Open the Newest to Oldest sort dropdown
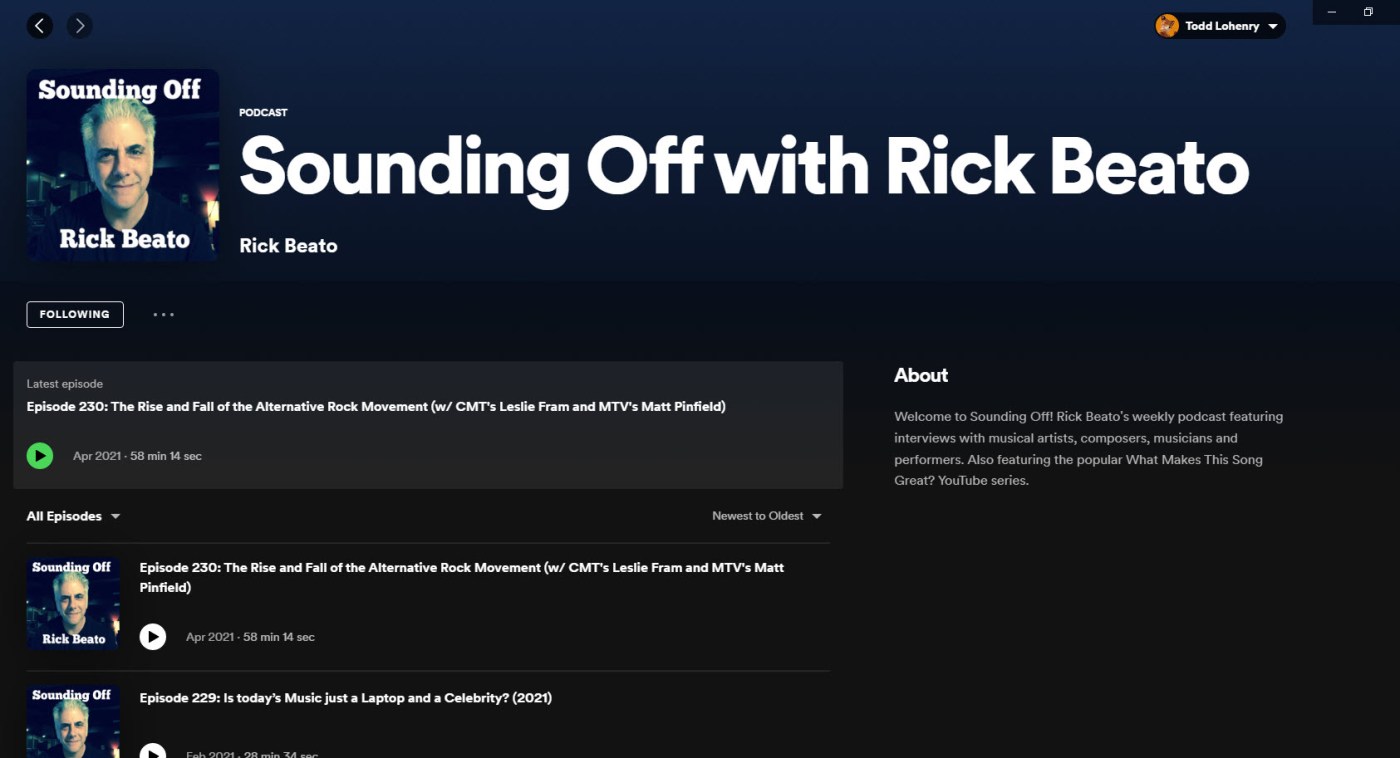Screen dimensions: 1400x758 766,516
